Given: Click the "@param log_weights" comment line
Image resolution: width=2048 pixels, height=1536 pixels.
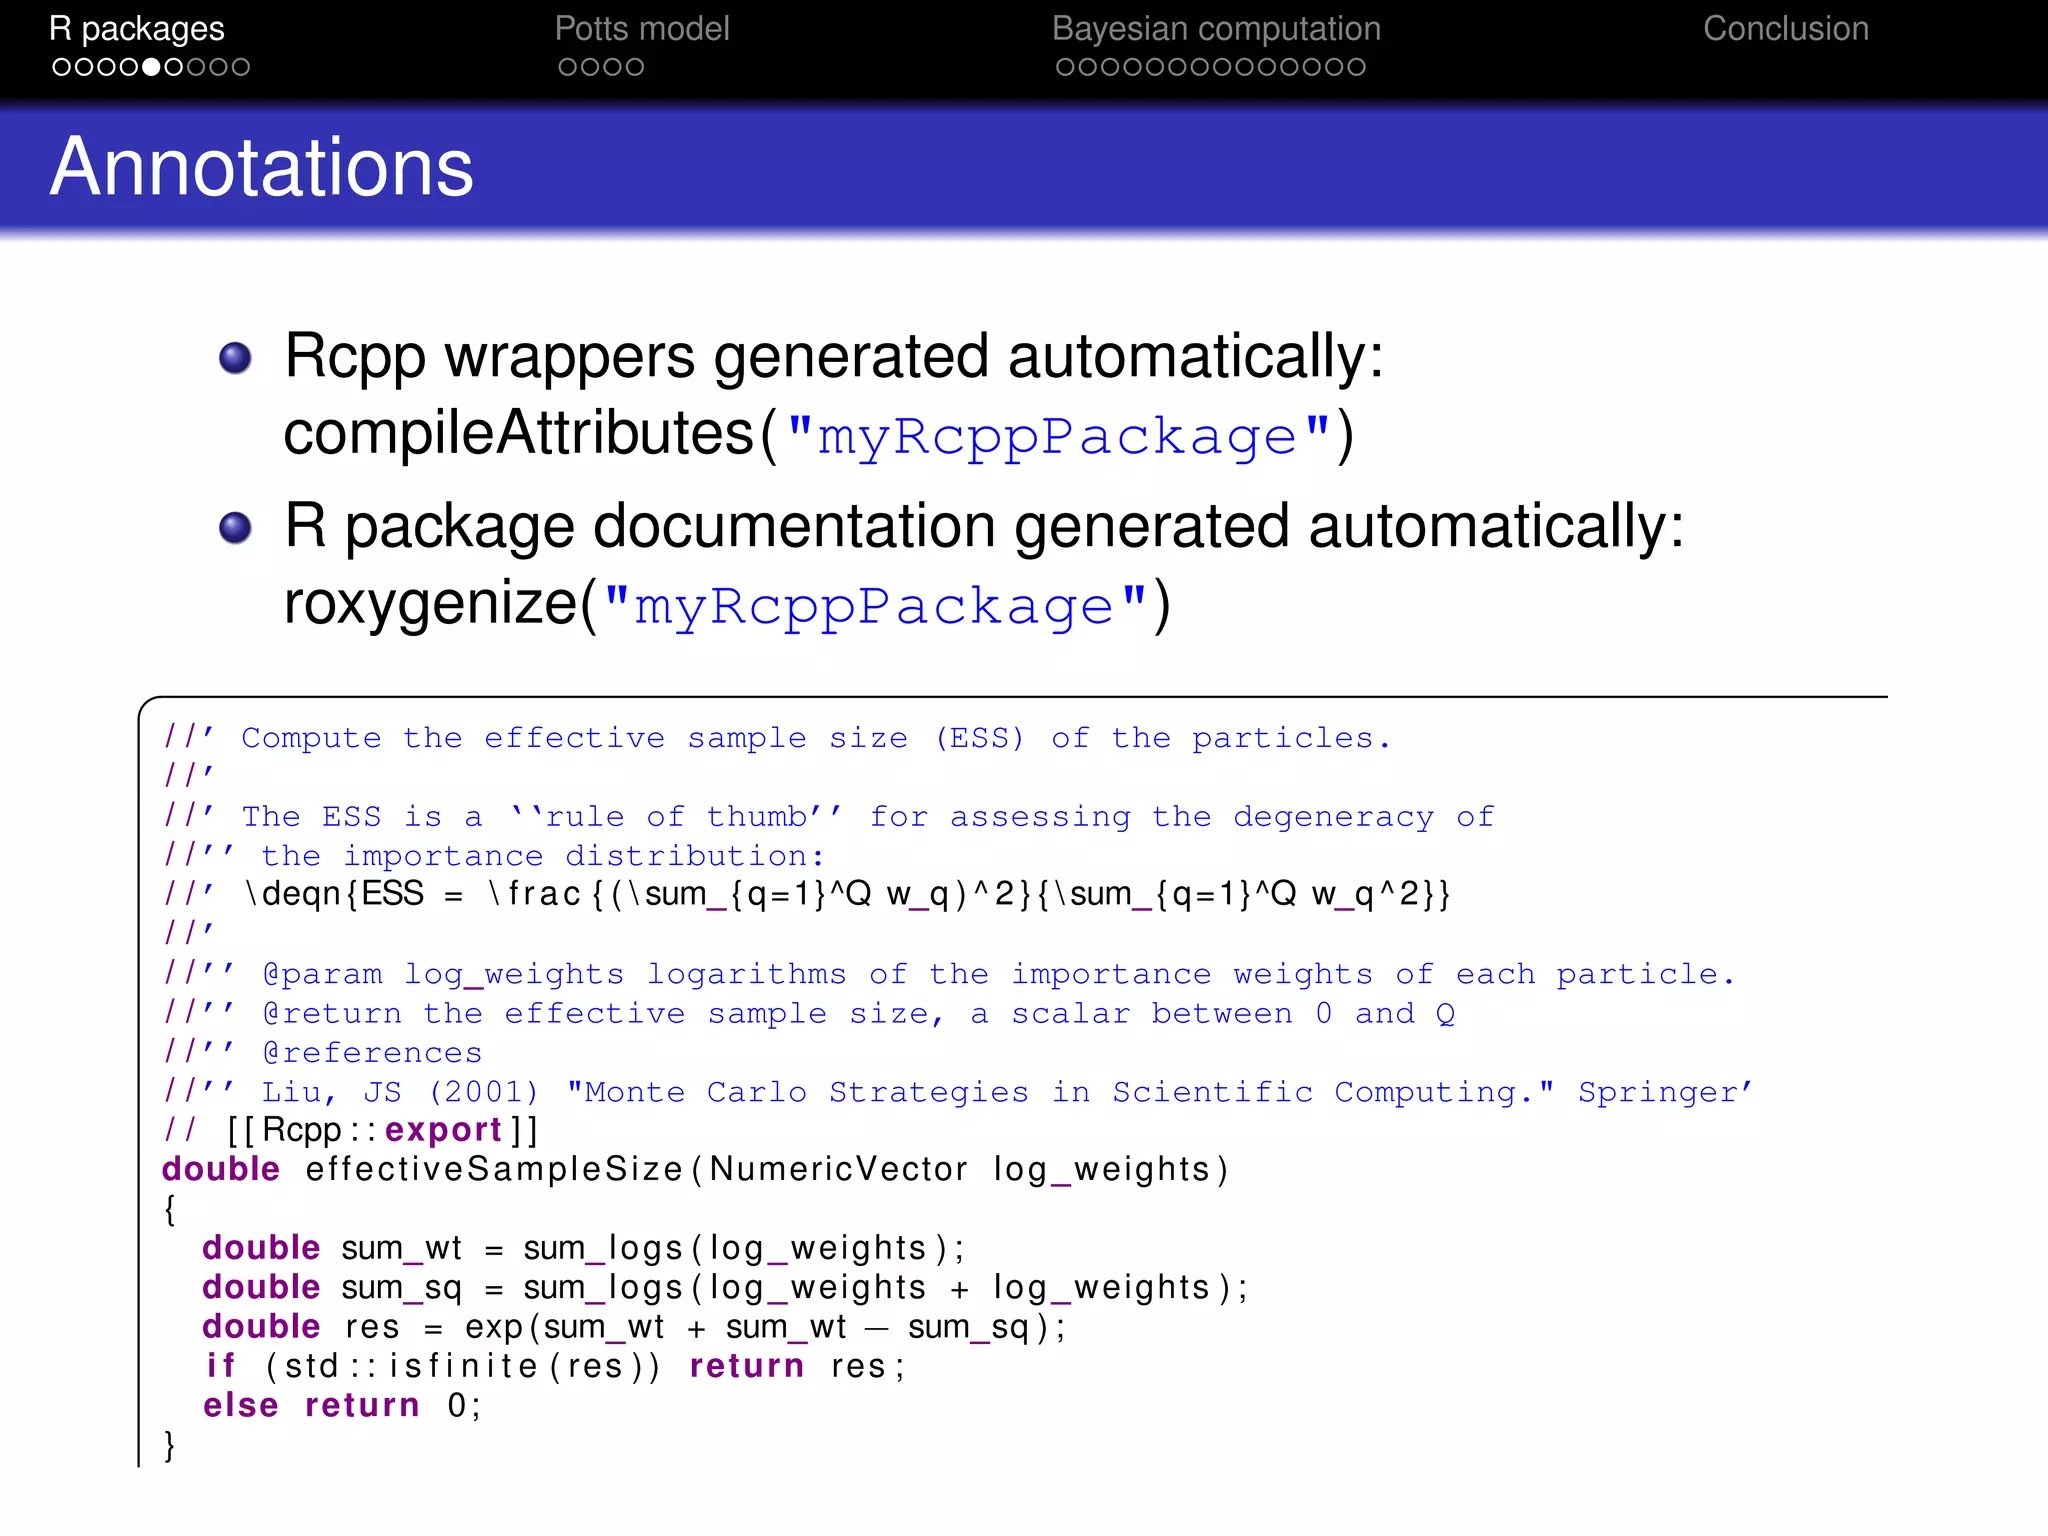Looking at the screenshot, I should pos(948,974).
